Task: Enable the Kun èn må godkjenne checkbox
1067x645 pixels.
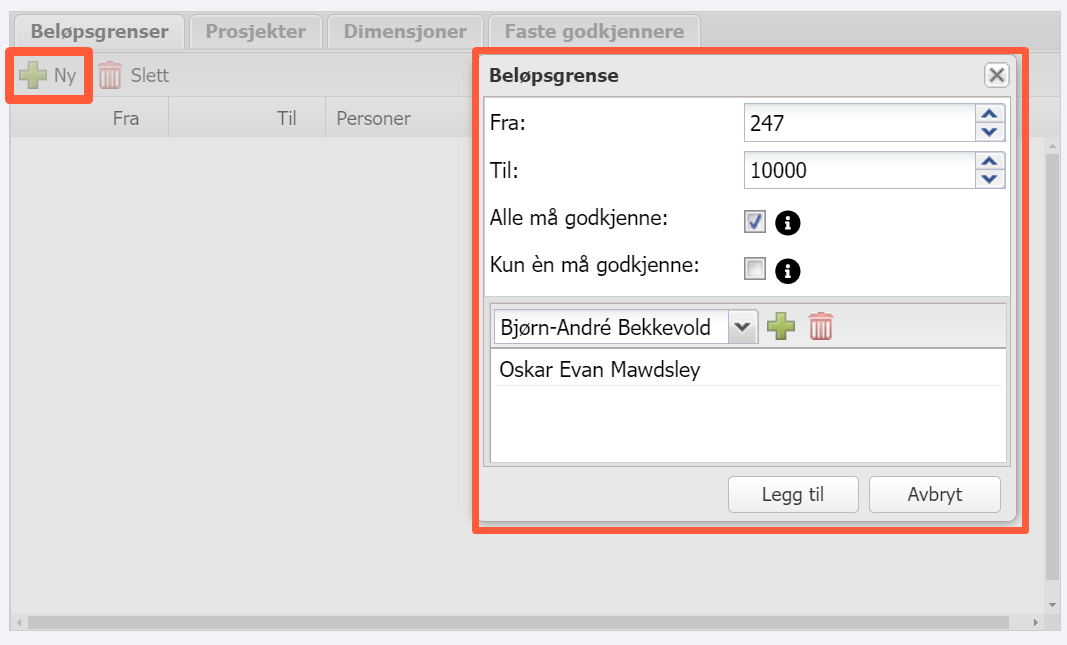Action: [755, 269]
